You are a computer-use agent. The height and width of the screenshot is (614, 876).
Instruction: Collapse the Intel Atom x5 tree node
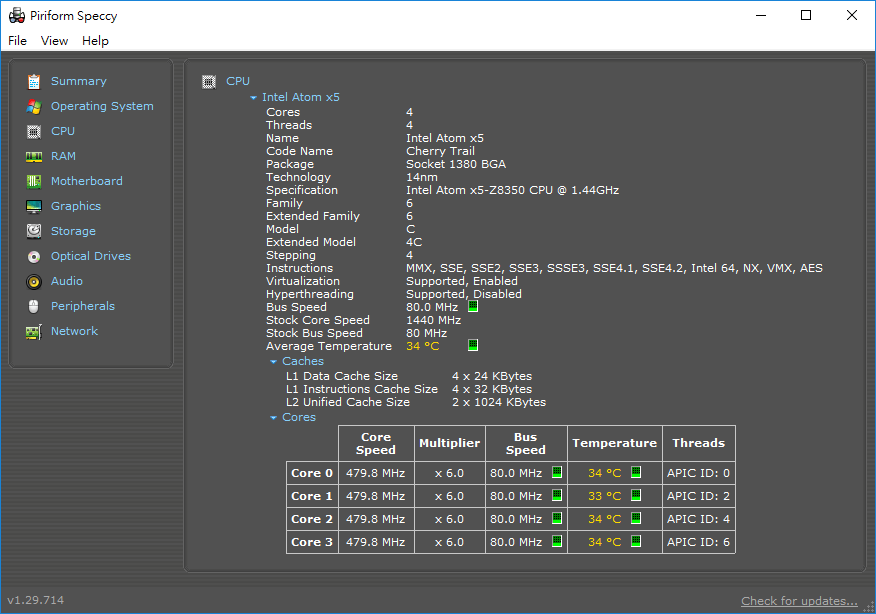pos(254,98)
